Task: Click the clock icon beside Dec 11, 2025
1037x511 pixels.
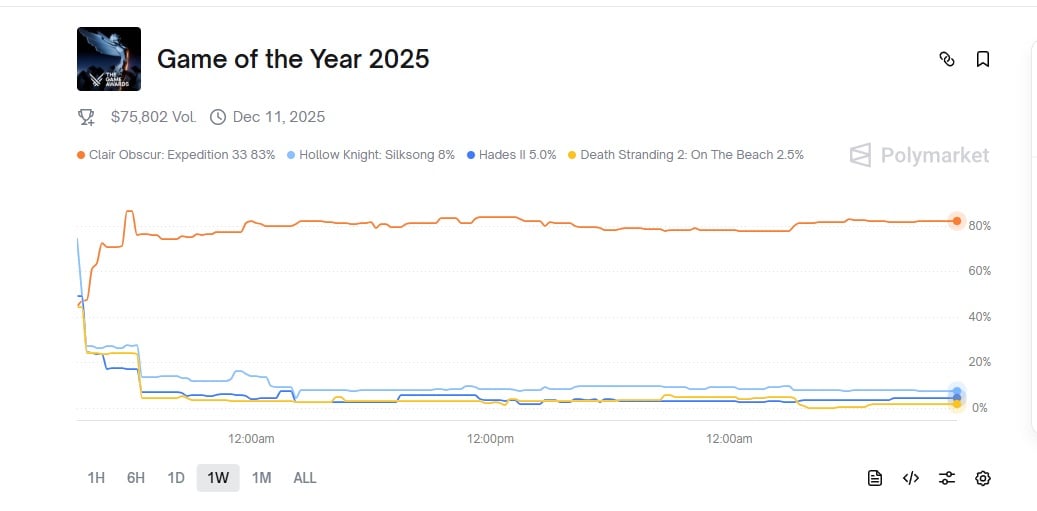Action: click(218, 117)
